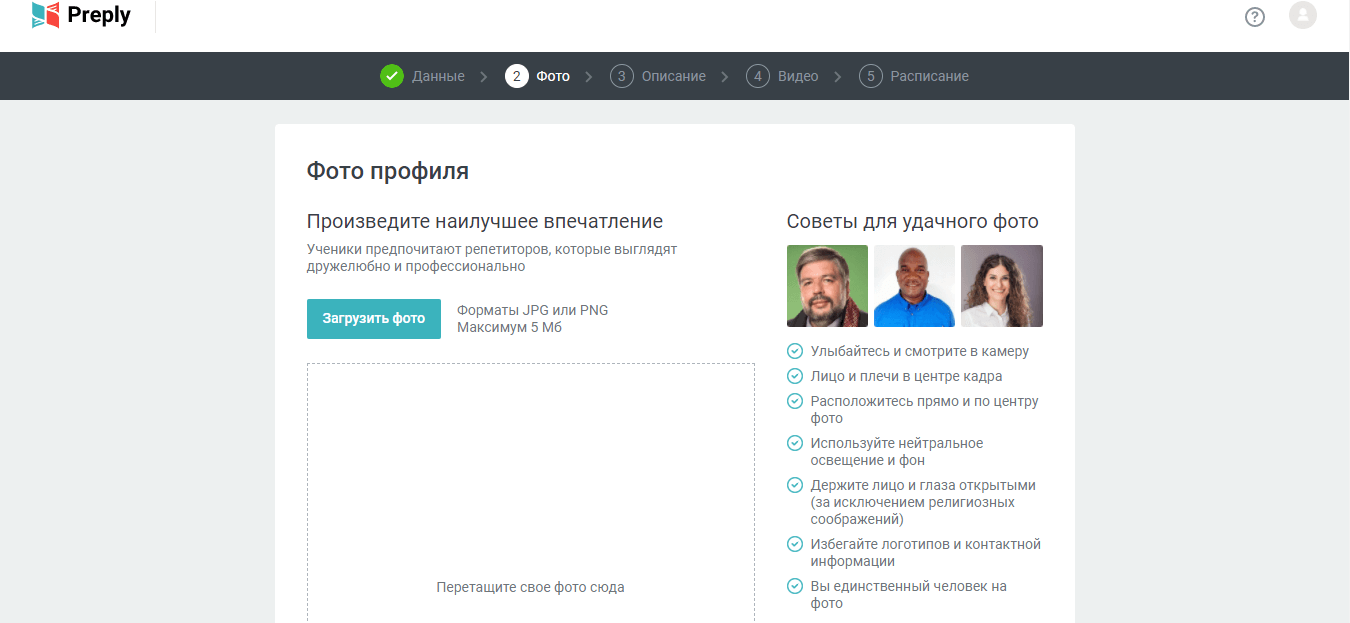Click the Preply logo
This screenshot has height=623, width=1350.
(81, 15)
